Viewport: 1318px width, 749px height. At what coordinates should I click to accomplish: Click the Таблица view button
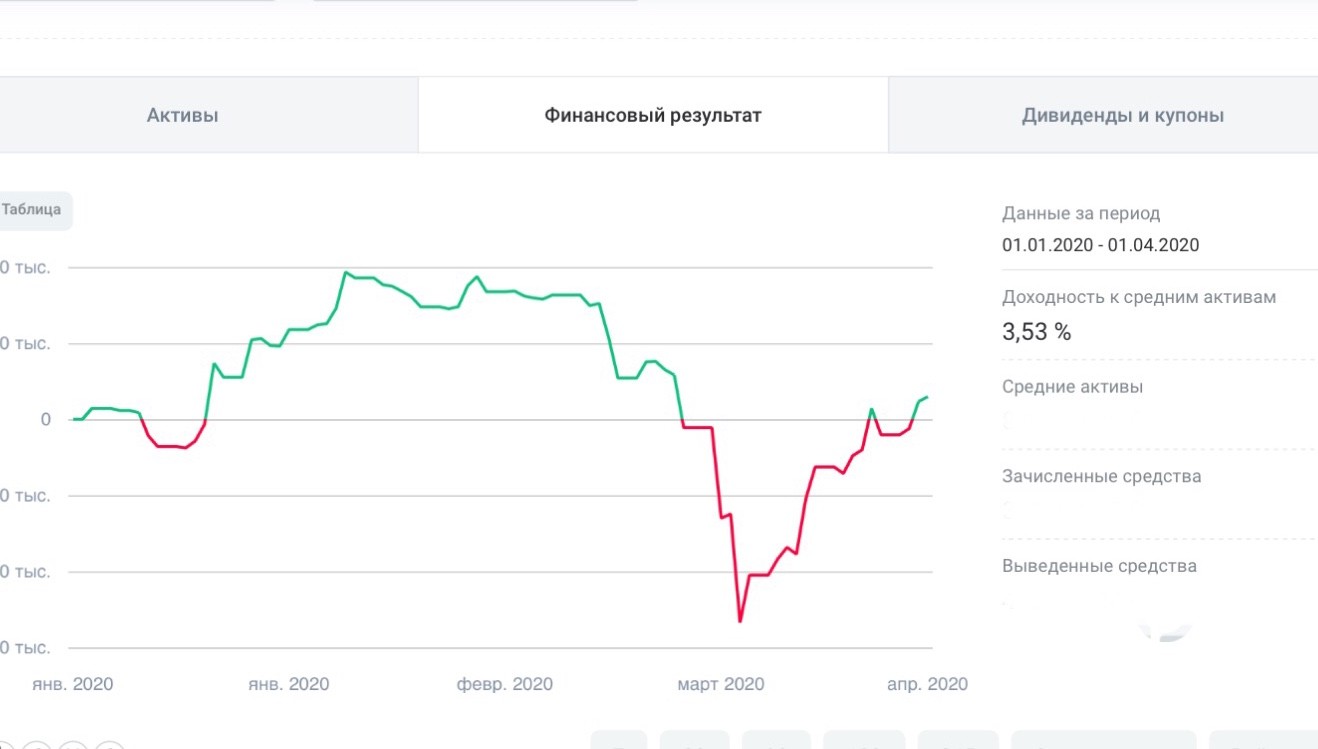[x=32, y=210]
